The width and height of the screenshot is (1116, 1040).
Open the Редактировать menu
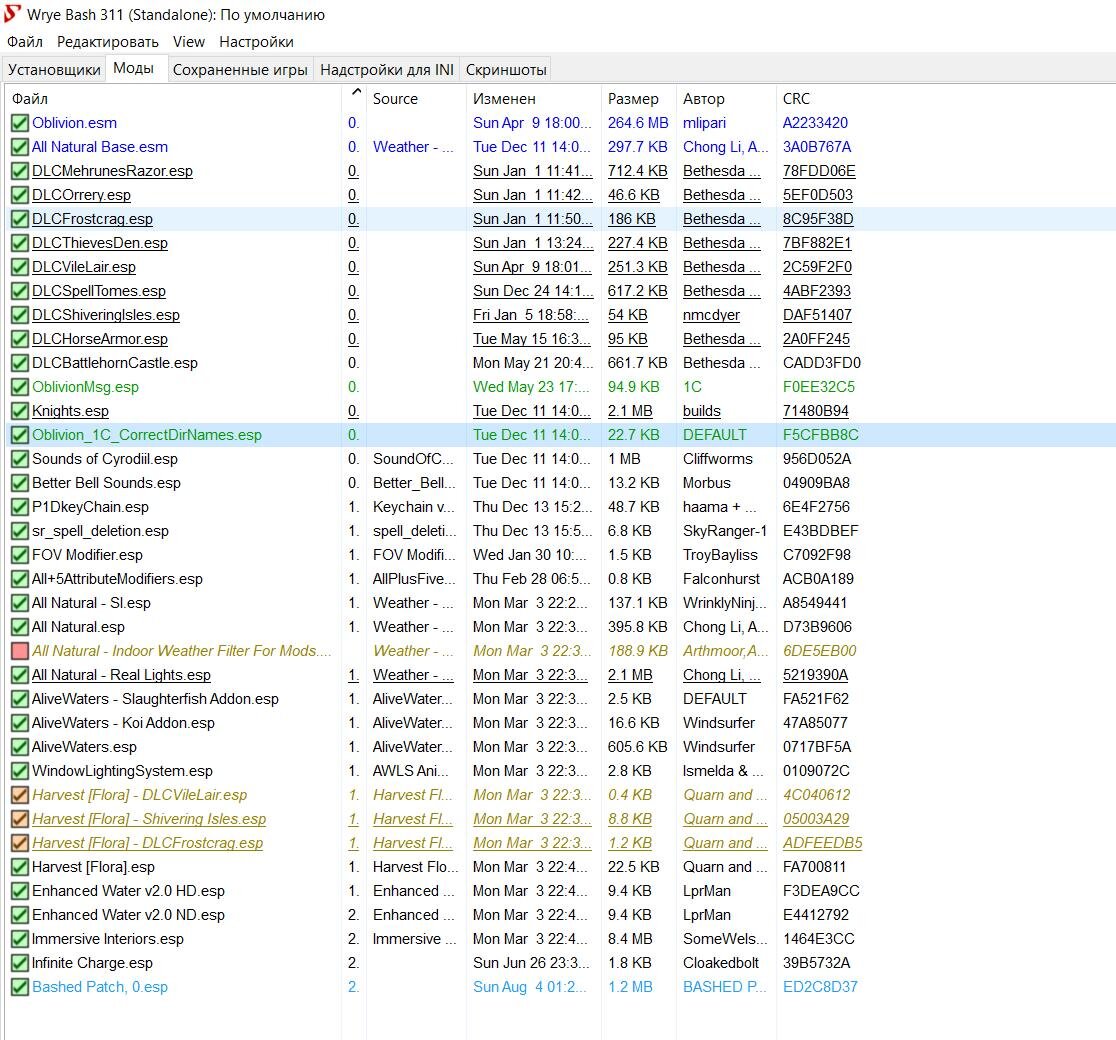click(x=107, y=42)
